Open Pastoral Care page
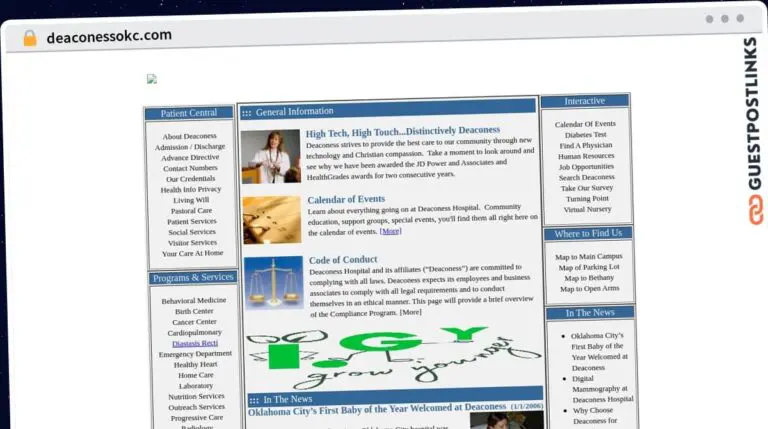The width and height of the screenshot is (768, 429). 192,211
